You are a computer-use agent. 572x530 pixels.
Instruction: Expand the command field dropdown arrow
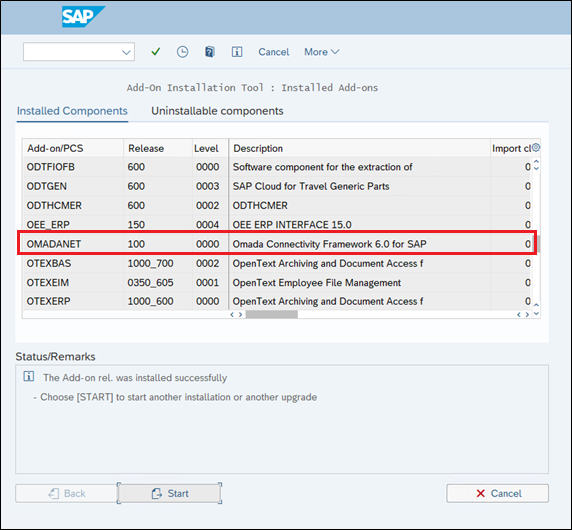click(126, 52)
